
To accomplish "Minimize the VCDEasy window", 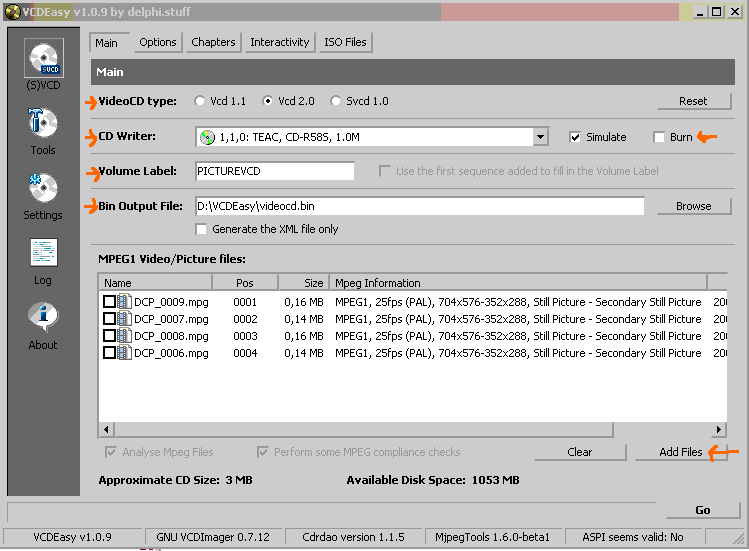I will pos(700,12).
